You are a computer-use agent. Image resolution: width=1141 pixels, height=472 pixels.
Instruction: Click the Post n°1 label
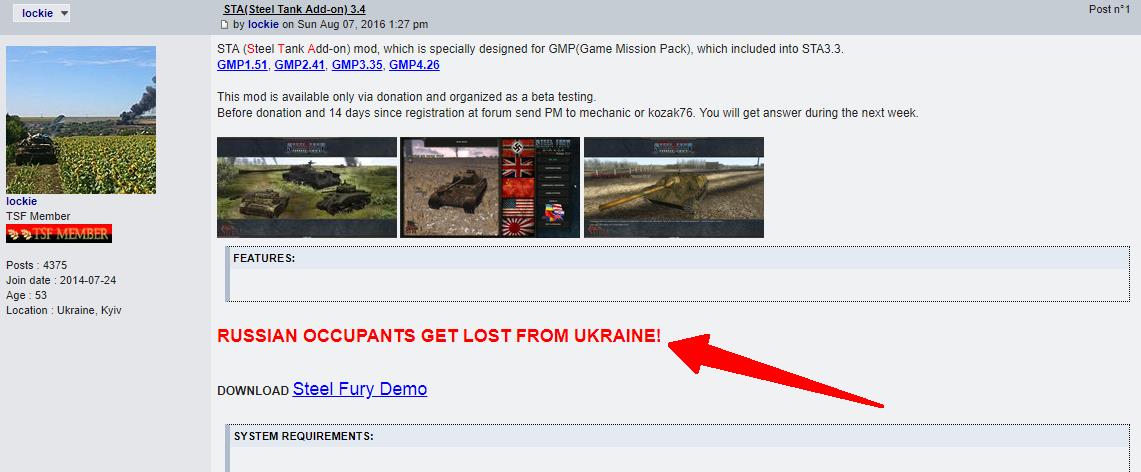coord(1109,9)
